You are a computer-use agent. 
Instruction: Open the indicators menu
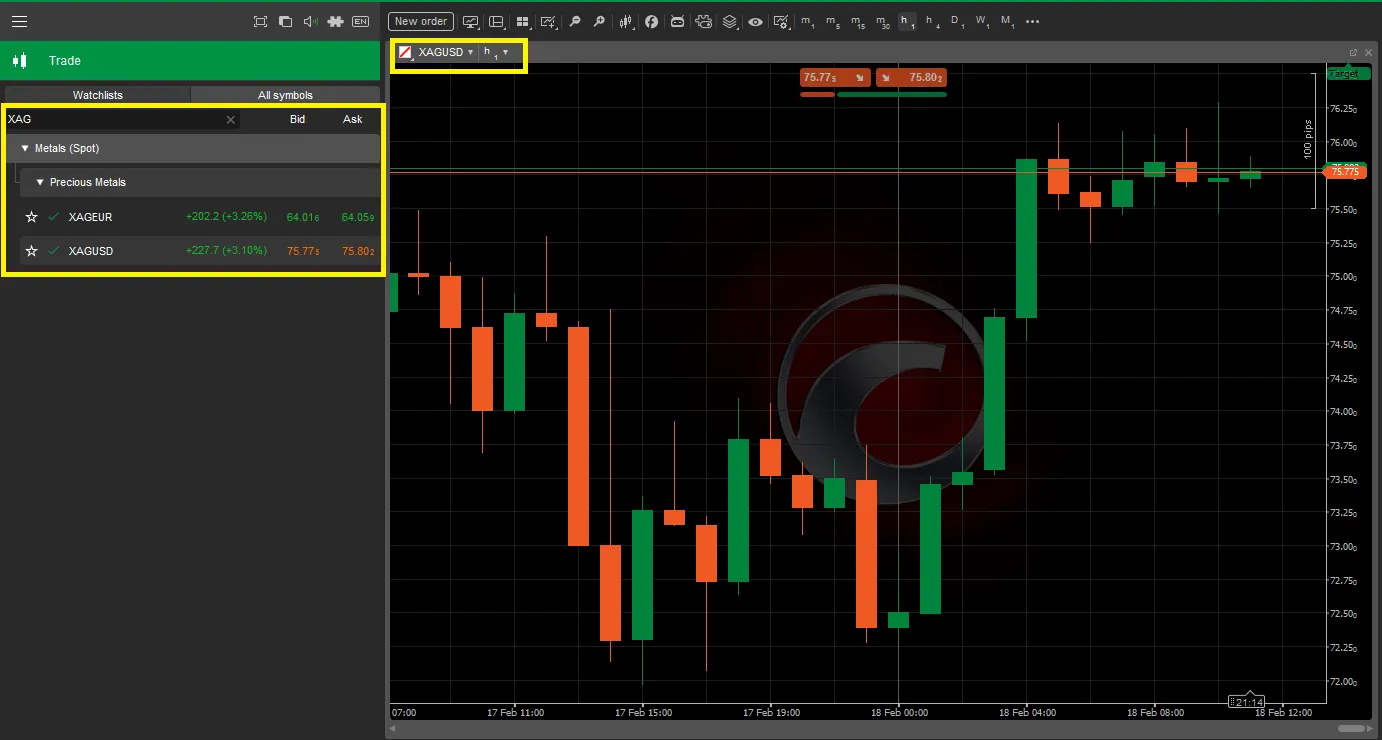click(x=627, y=20)
